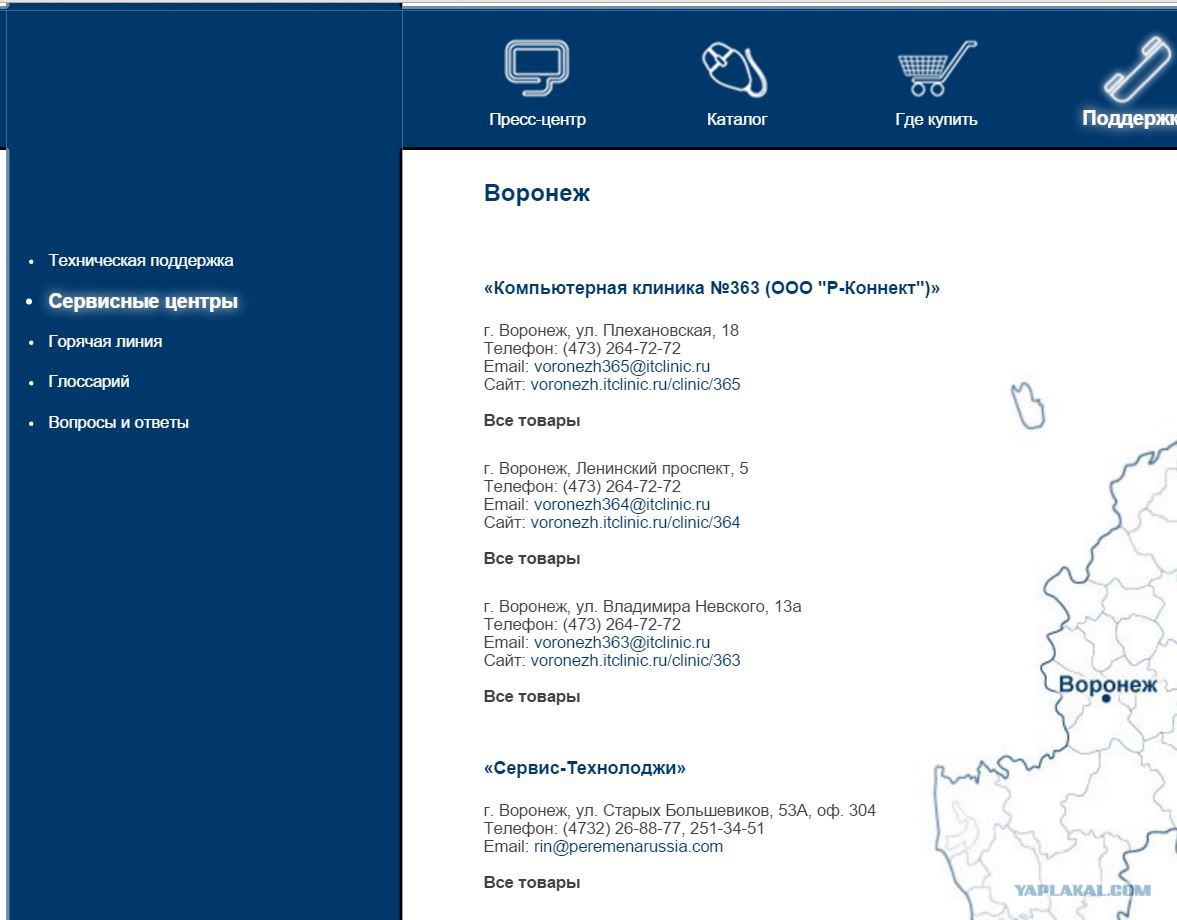Click email voronezh364@itclinic.ru
The image size is (1177, 920).
(622, 504)
